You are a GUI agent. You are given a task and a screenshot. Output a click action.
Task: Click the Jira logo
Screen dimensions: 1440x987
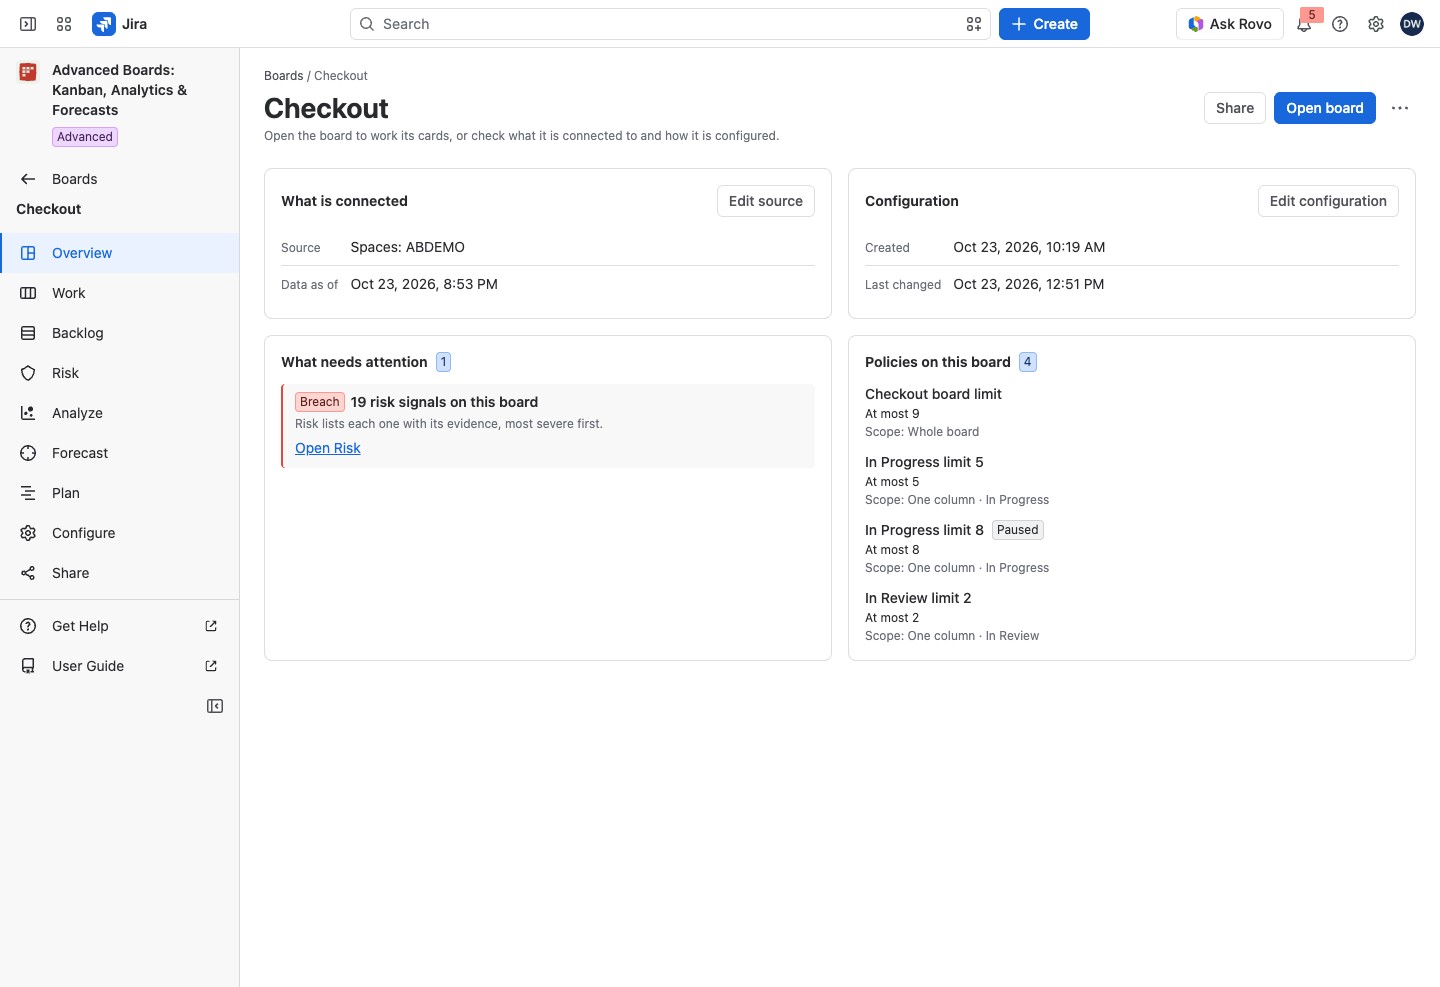click(120, 24)
